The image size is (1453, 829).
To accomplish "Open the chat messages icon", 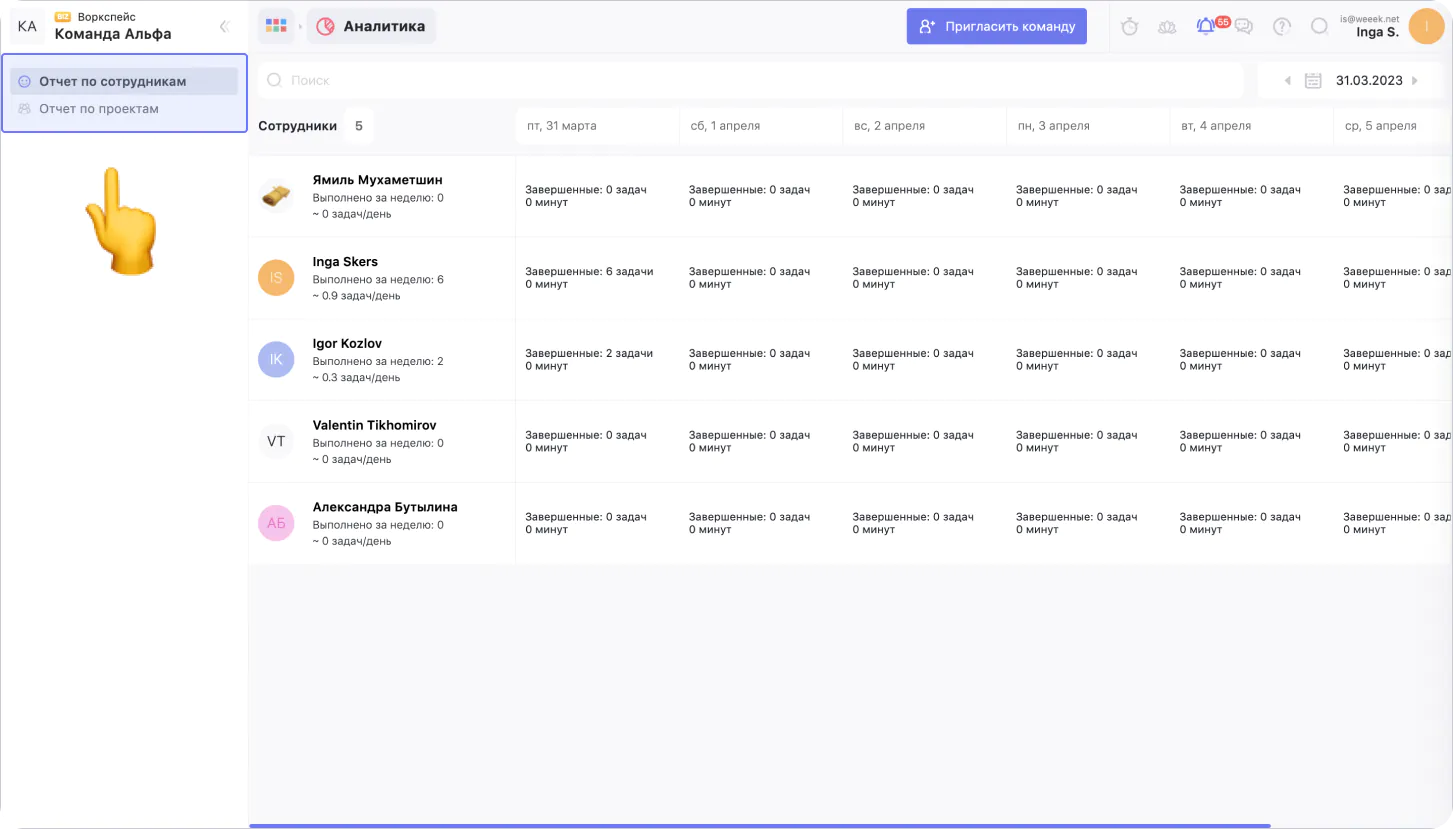I will click(1244, 27).
